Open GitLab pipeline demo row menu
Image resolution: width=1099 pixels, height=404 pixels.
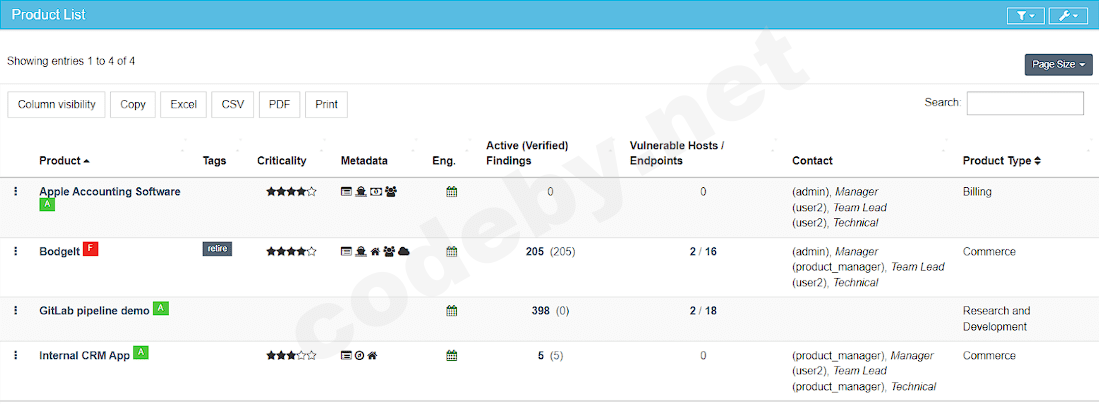pos(16,311)
